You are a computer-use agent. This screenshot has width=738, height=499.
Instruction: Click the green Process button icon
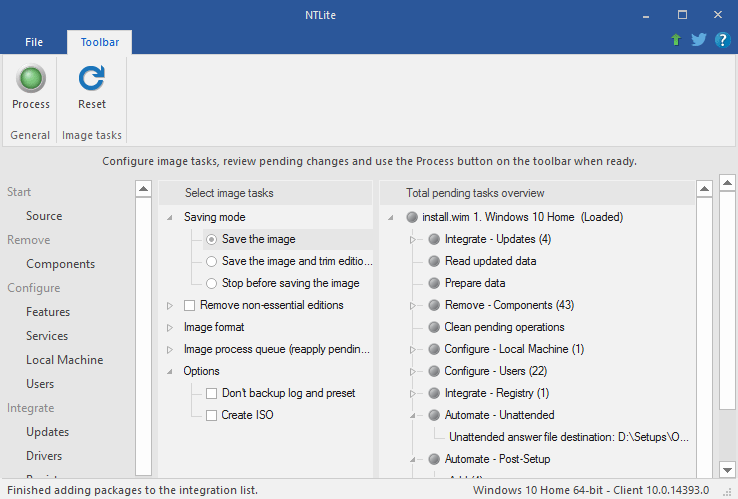(31, 78)
